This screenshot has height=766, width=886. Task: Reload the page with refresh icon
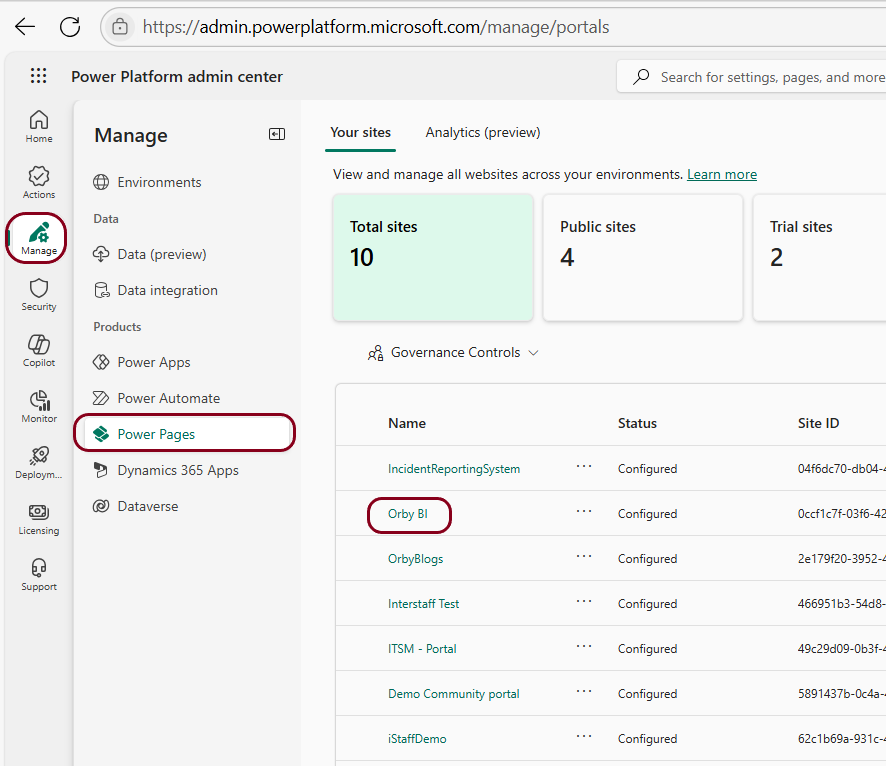(x=70, y=27)
